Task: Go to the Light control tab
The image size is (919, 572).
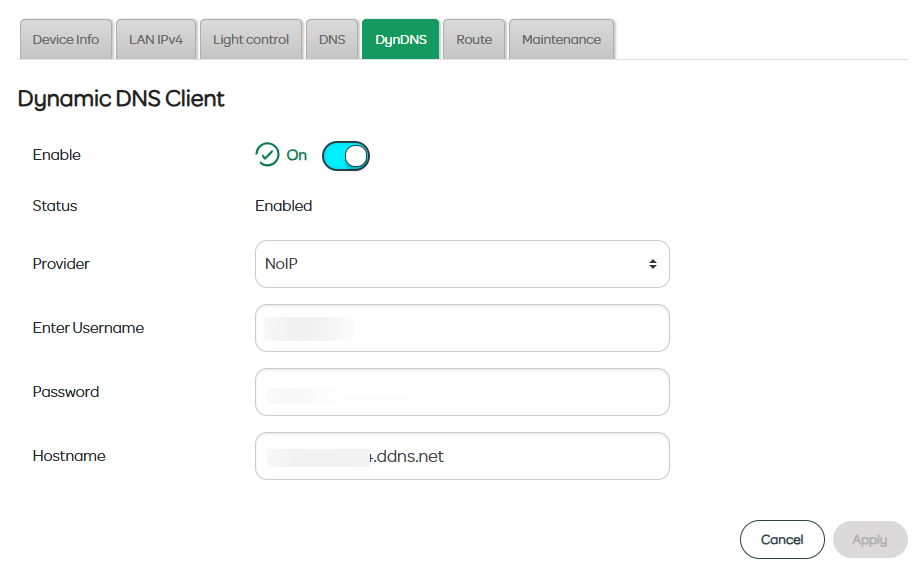Action: coord(251,40)
